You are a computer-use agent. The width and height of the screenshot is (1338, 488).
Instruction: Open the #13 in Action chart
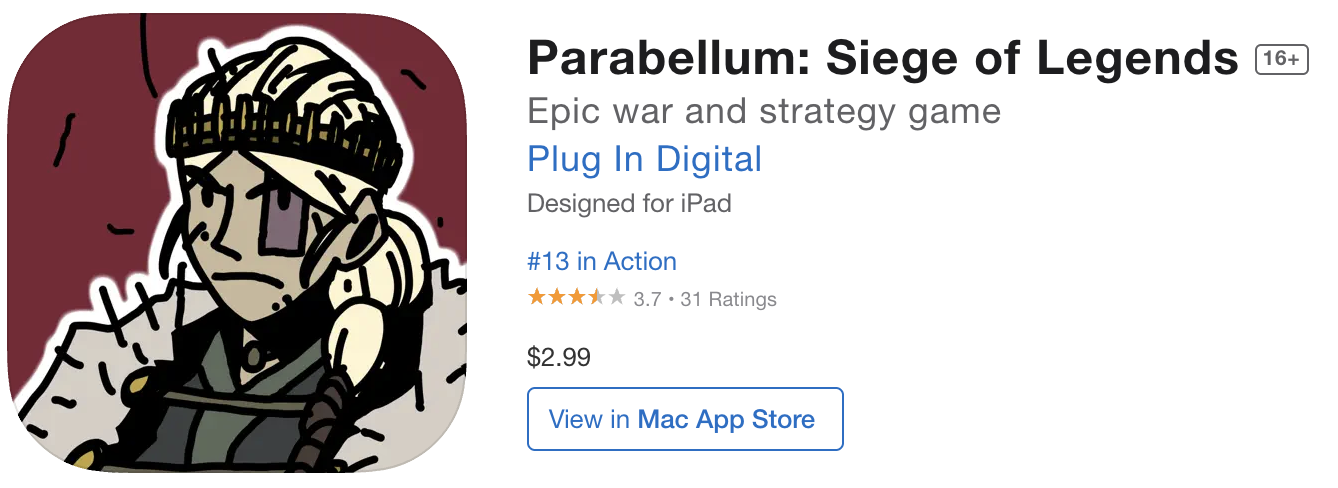(602, 262)
